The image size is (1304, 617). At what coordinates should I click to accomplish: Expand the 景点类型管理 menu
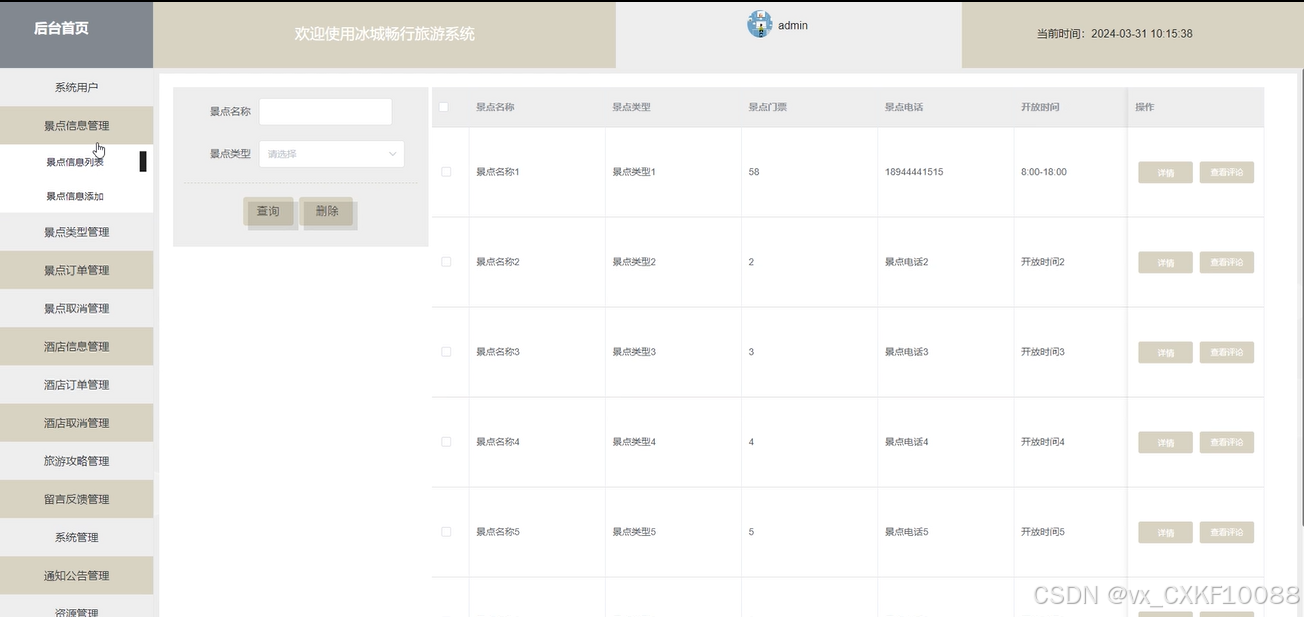click(77, 232)
